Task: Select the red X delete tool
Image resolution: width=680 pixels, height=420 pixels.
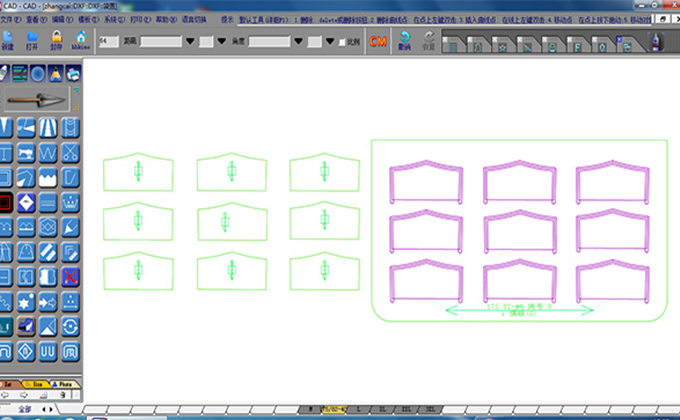Action: pos(70,277)
